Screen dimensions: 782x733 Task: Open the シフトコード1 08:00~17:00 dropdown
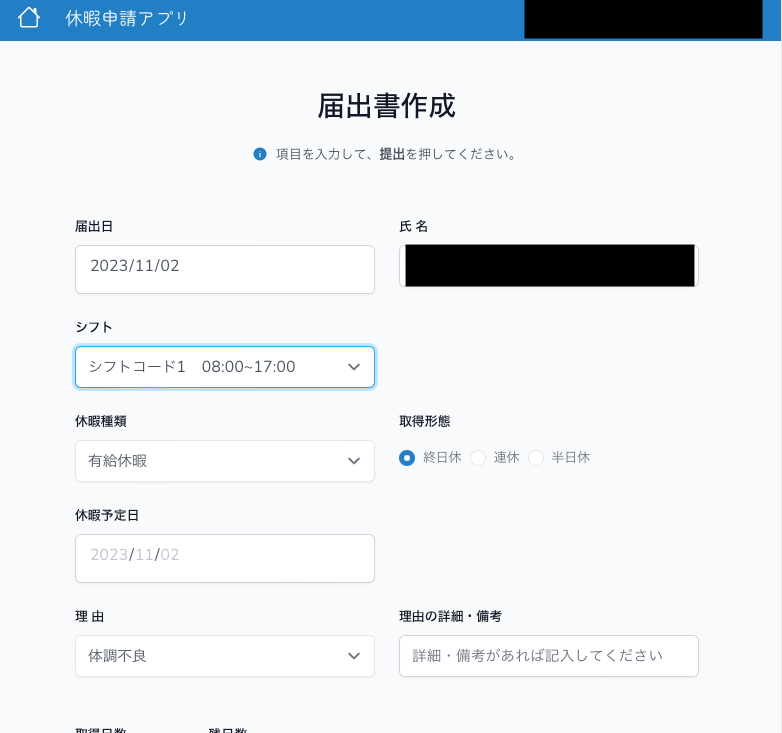210,367
